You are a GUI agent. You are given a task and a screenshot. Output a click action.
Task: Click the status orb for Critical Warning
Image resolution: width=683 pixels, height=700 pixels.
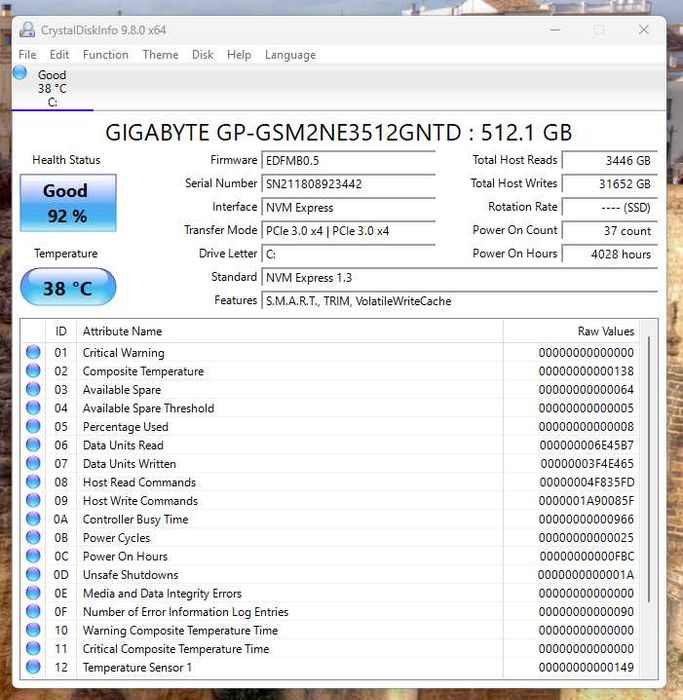(33, 352)
